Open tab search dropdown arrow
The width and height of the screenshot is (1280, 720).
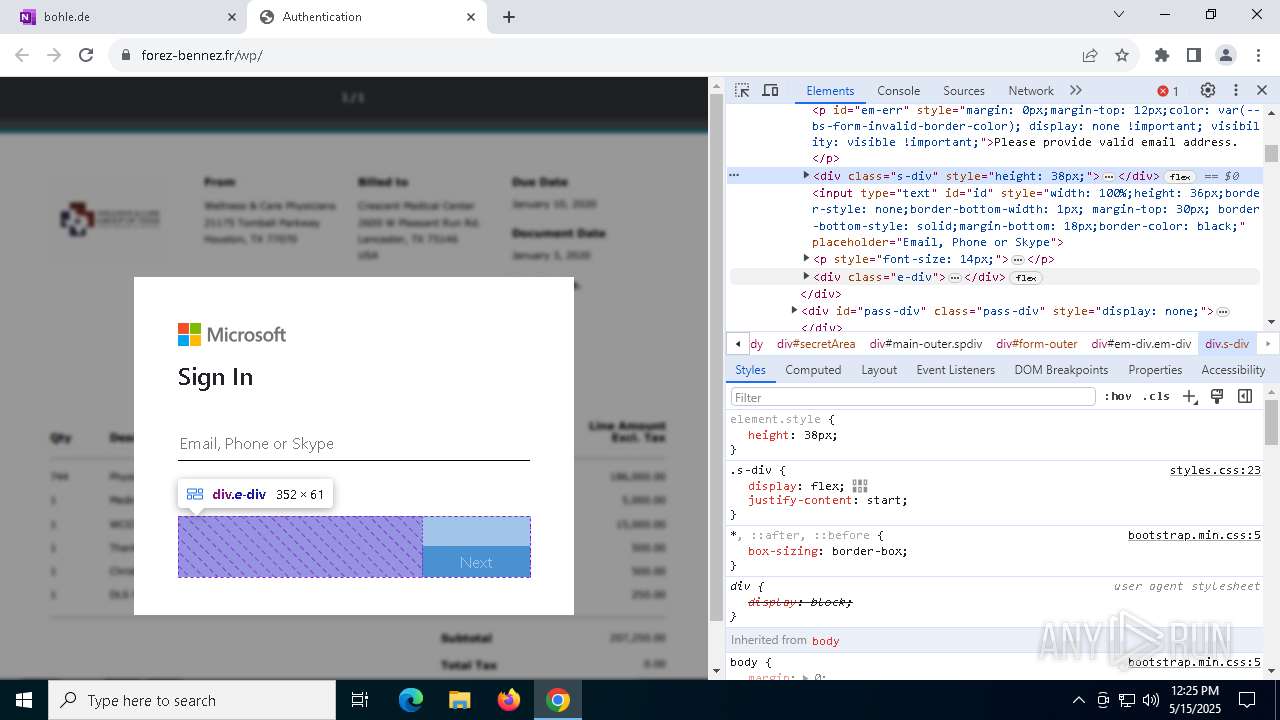pos(1119,15)
